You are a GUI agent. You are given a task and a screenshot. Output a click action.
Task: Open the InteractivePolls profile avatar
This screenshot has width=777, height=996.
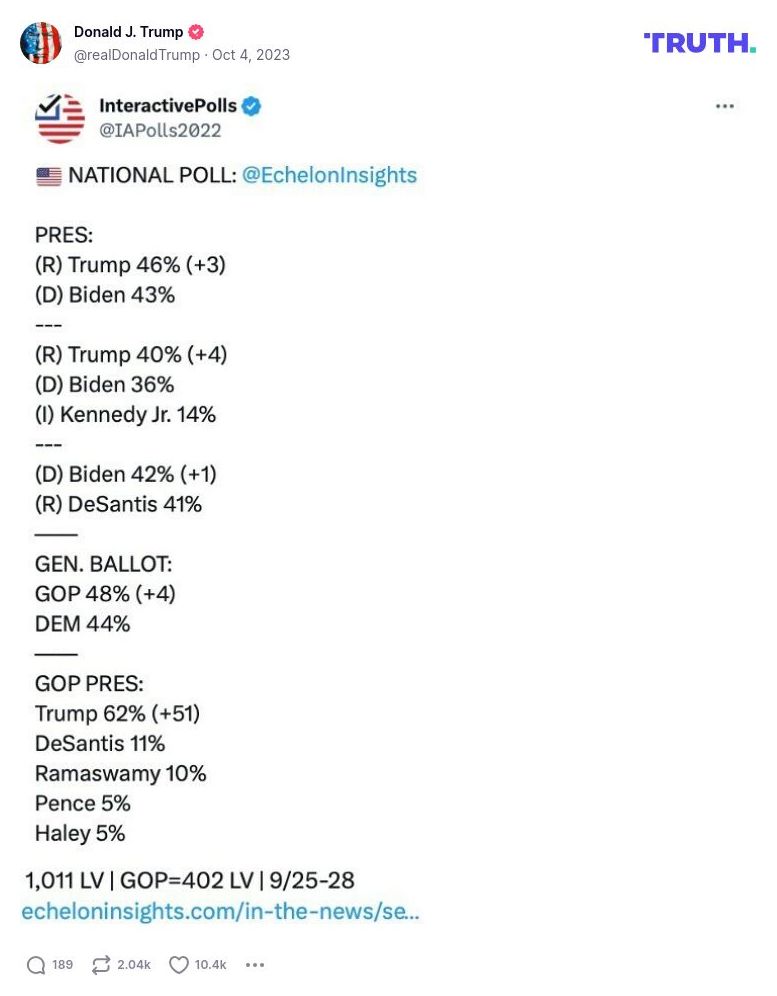tap(59, 117)
